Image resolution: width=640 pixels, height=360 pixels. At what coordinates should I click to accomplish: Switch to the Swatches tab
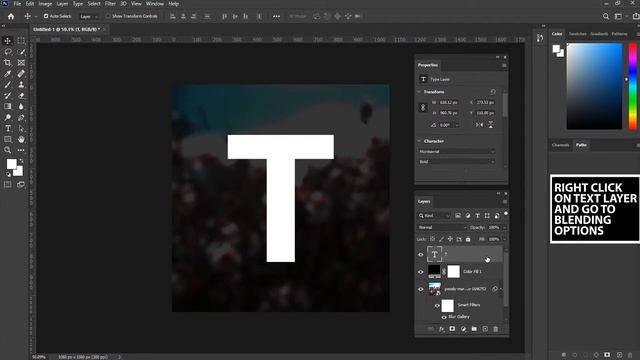(578, 34)
